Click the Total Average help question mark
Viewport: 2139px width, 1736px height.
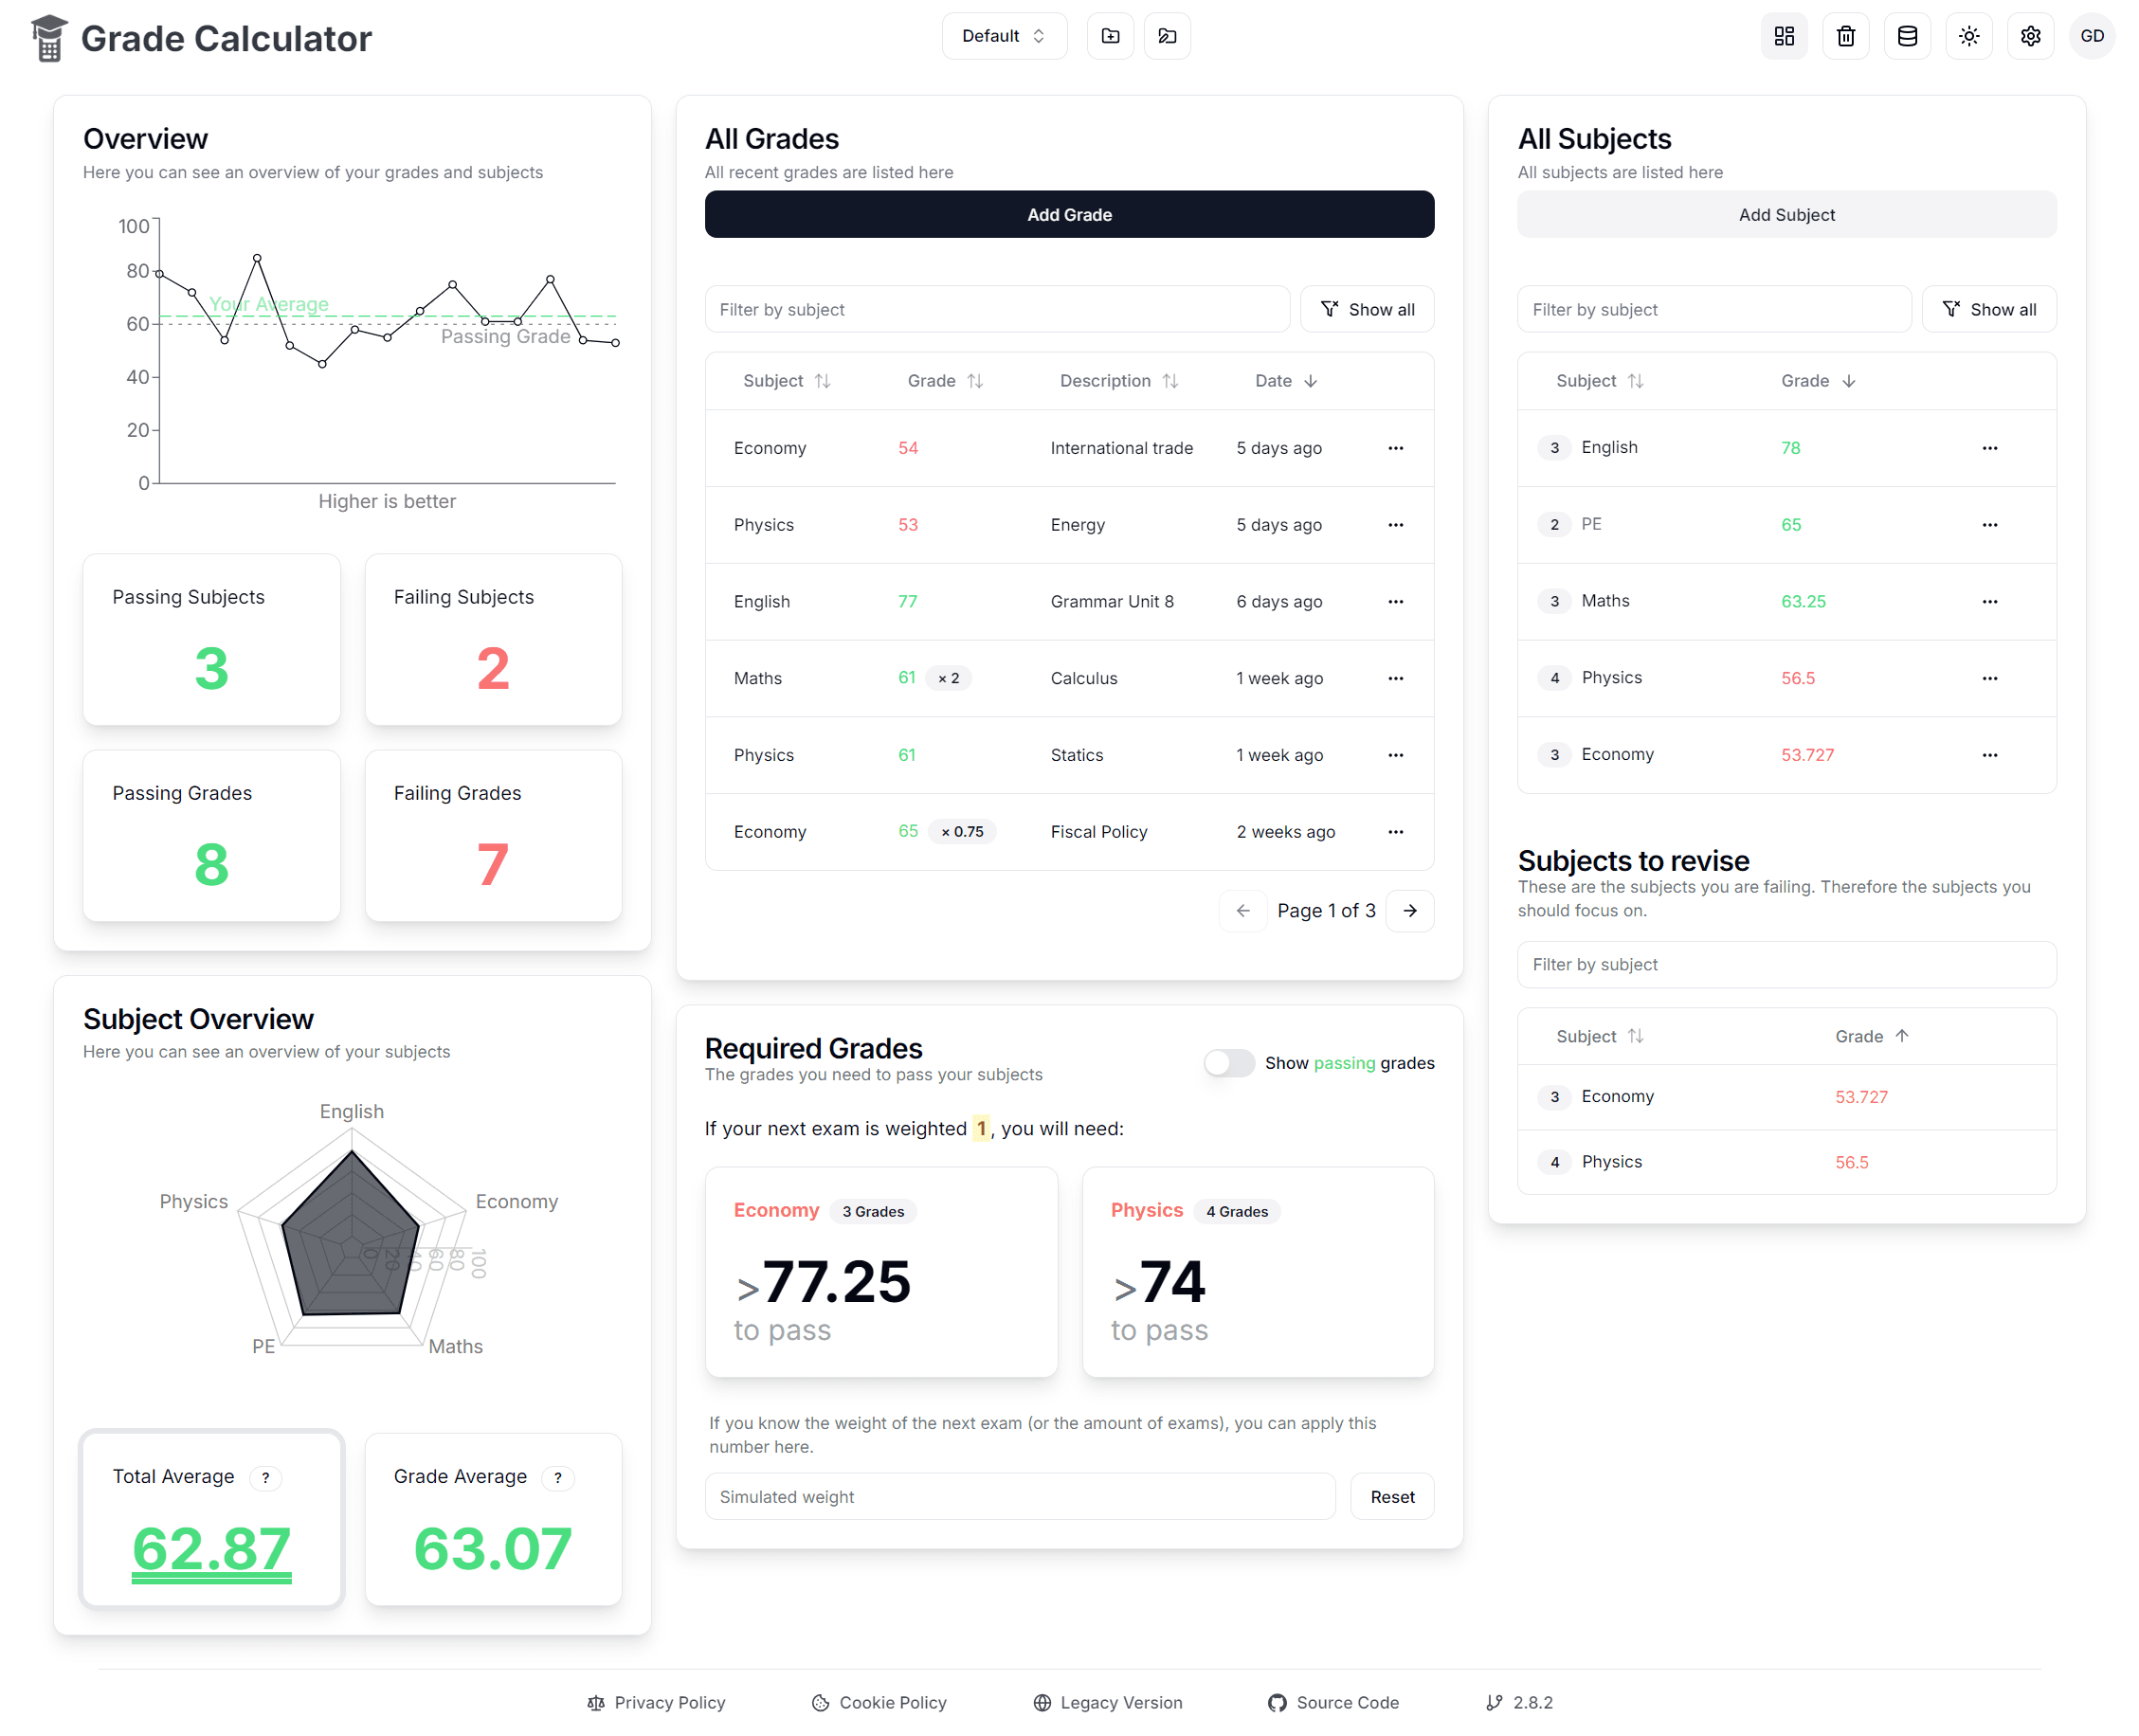coord(265,1478)
